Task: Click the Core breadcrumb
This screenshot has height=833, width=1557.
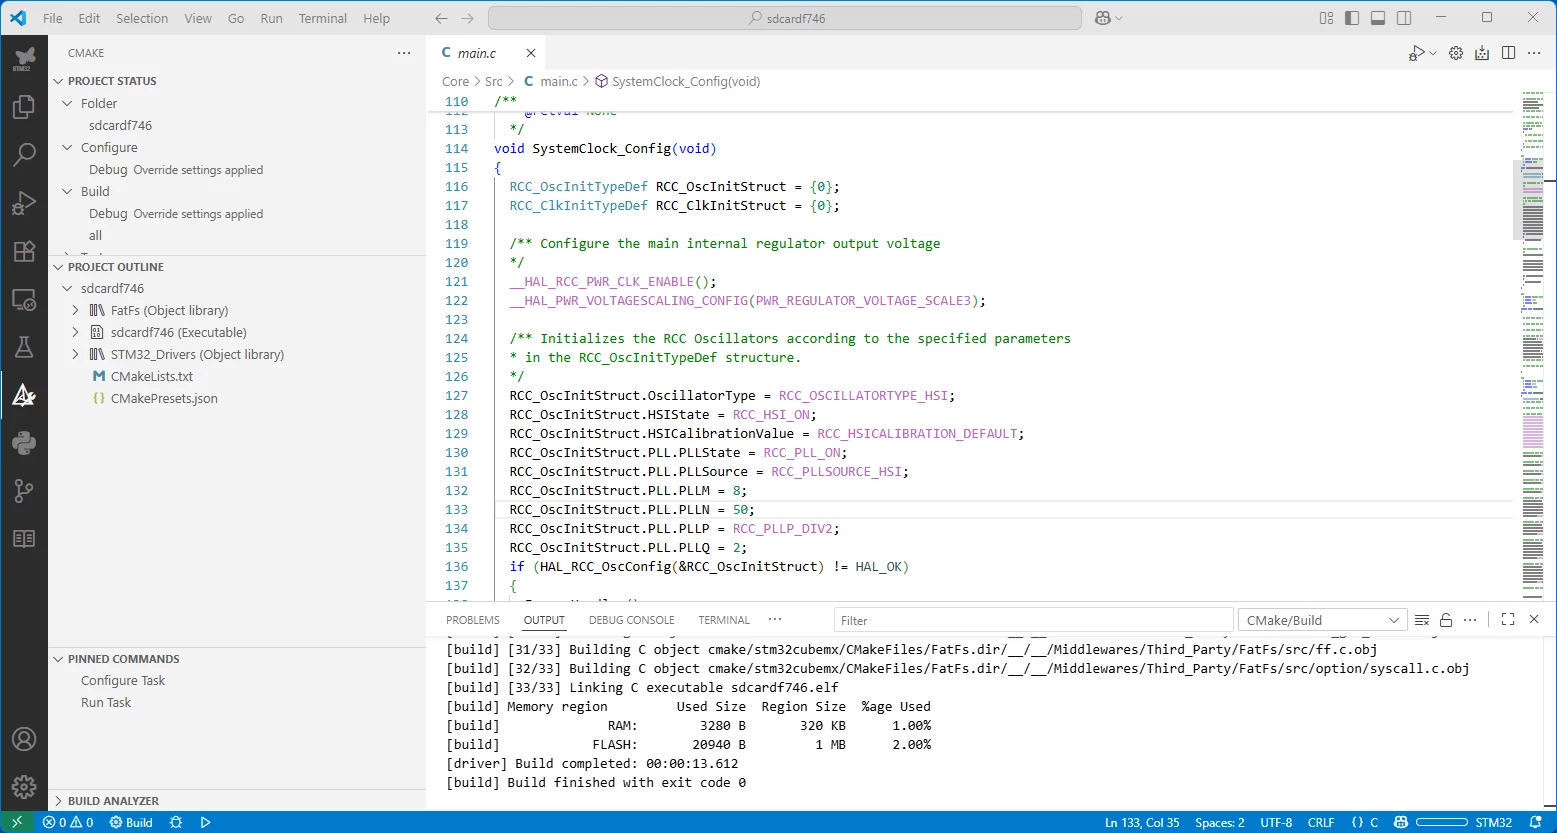Action: pyautogui.click(x=455, y=82)
